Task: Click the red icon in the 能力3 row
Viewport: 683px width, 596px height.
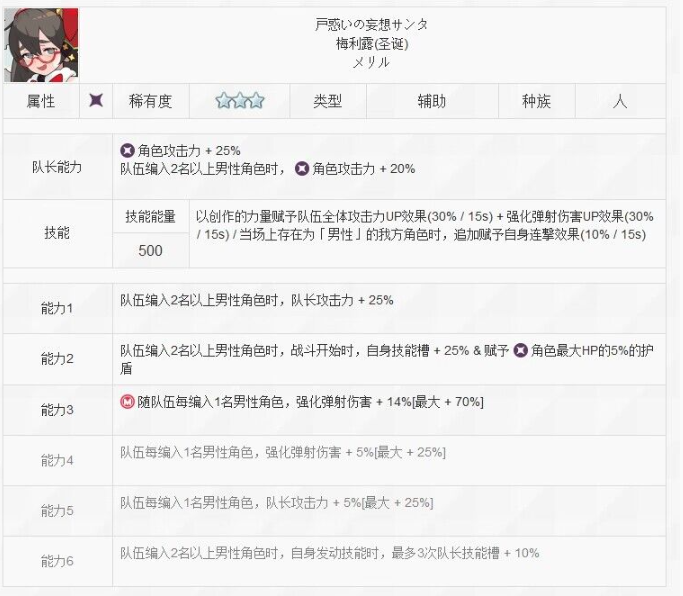Action: (126, 402)
